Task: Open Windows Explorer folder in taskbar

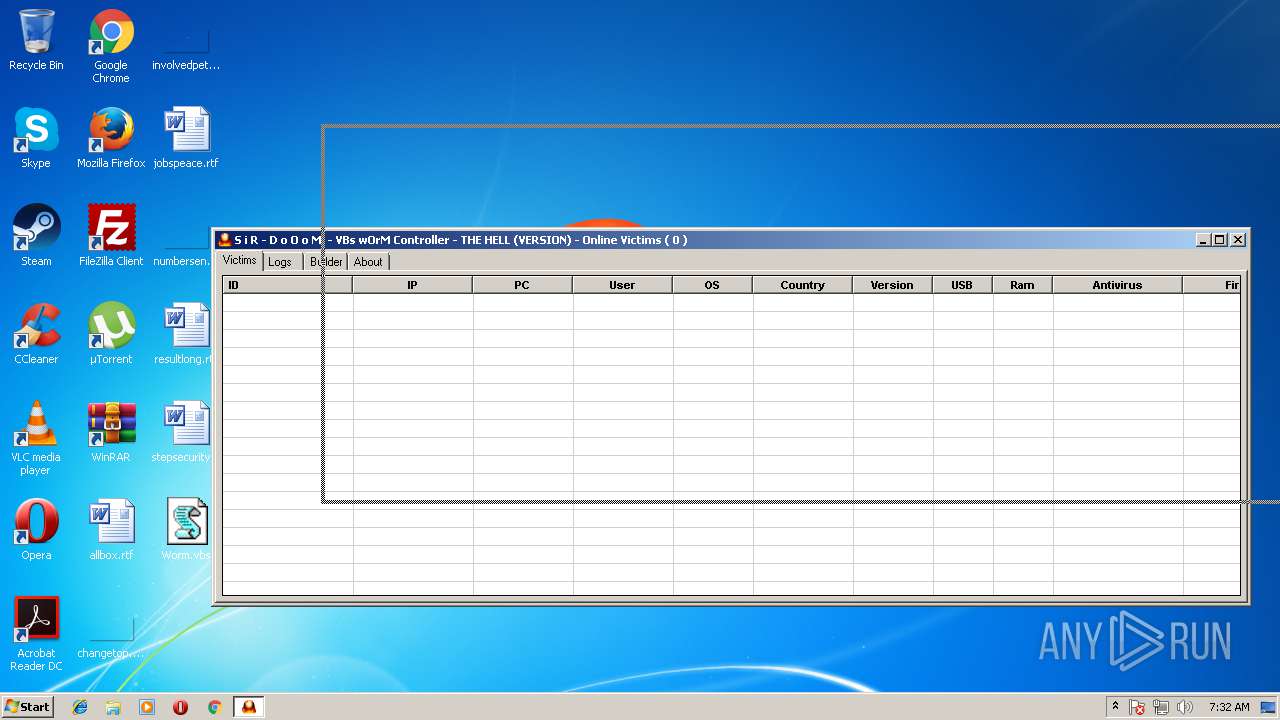Action: [x=113, y=707]
